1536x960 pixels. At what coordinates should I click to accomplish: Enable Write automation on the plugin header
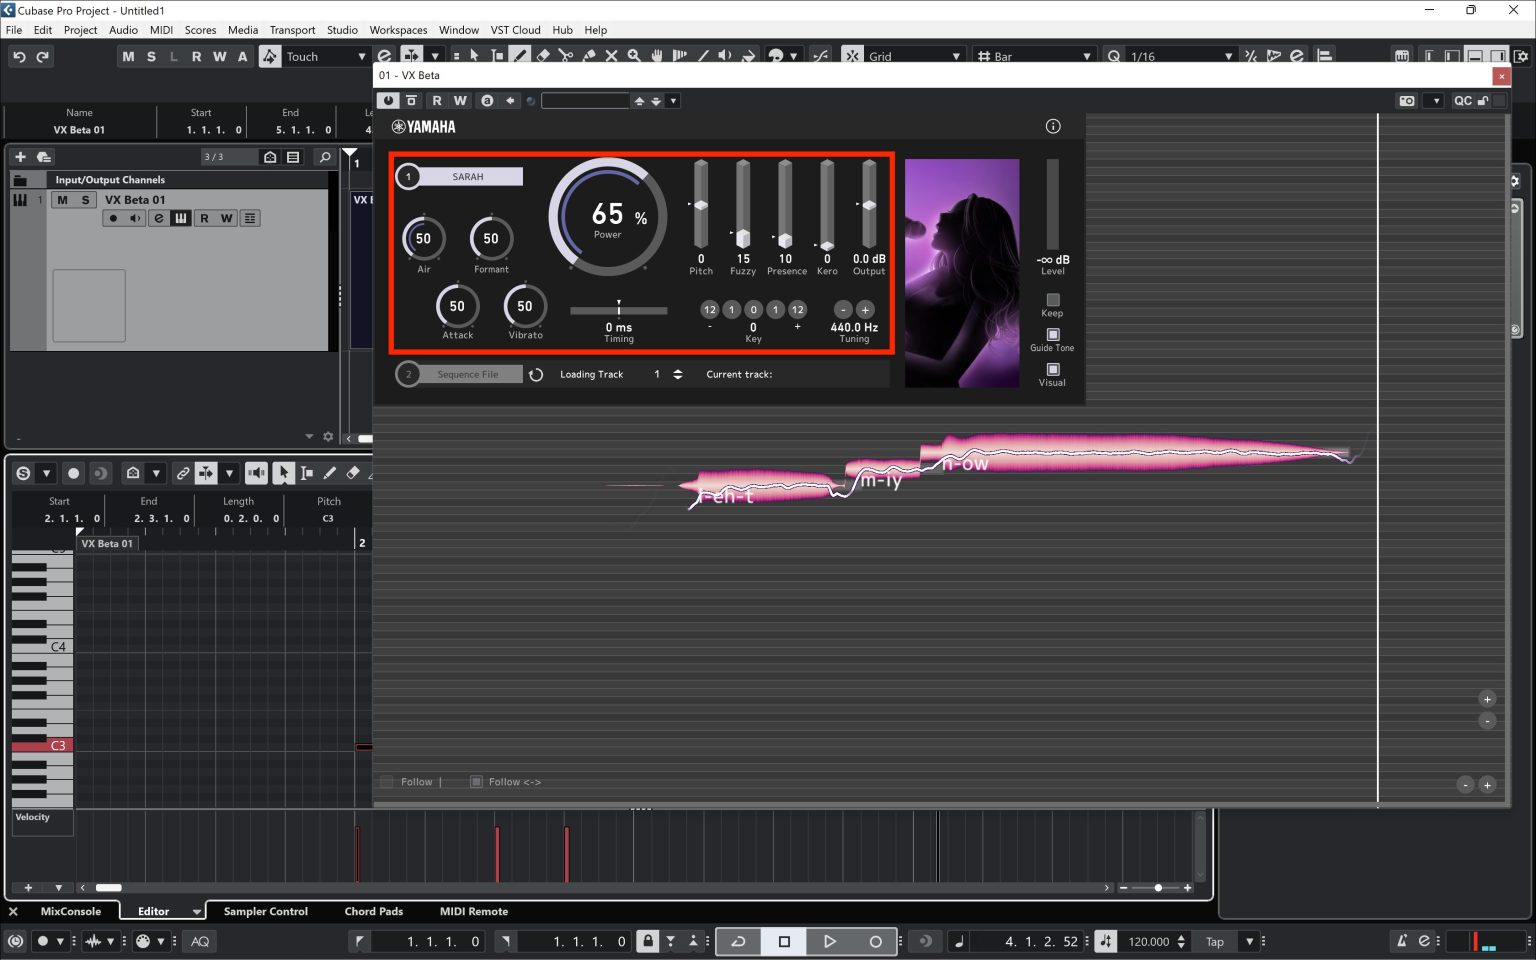click(459, 100)
